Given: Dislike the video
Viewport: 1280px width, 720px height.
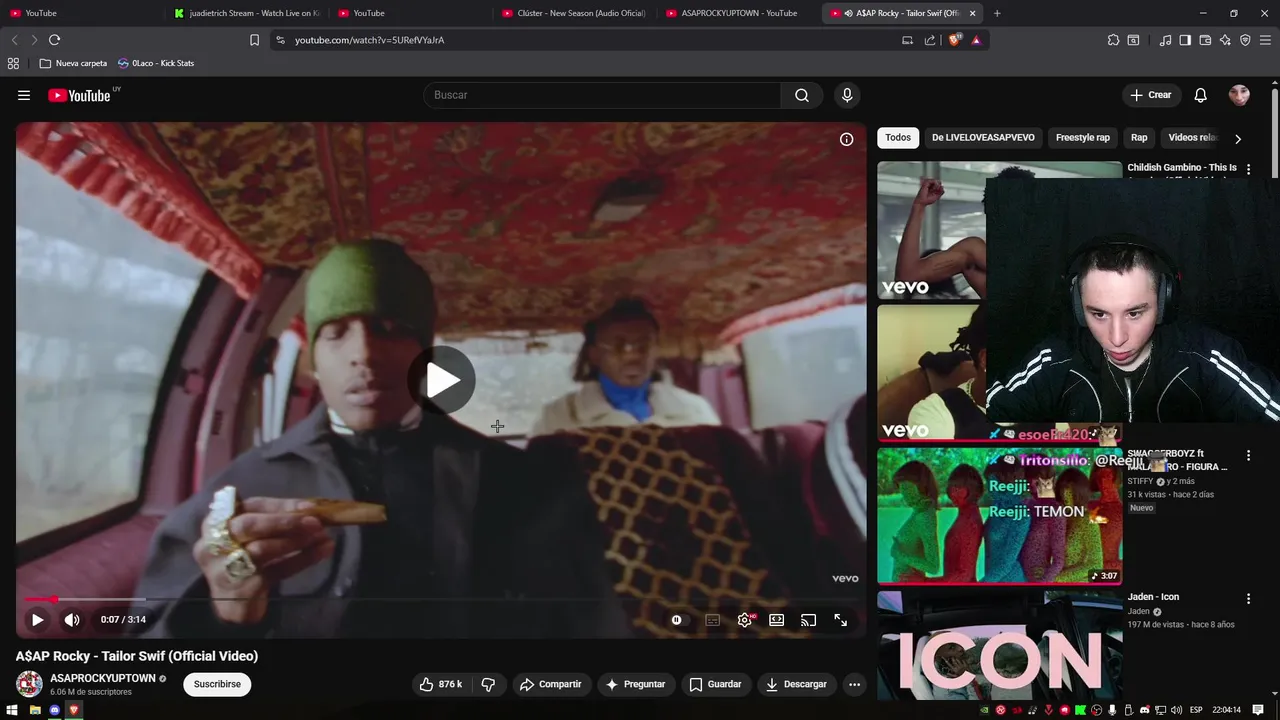Looking at the screenshot, I should [488, 684].
